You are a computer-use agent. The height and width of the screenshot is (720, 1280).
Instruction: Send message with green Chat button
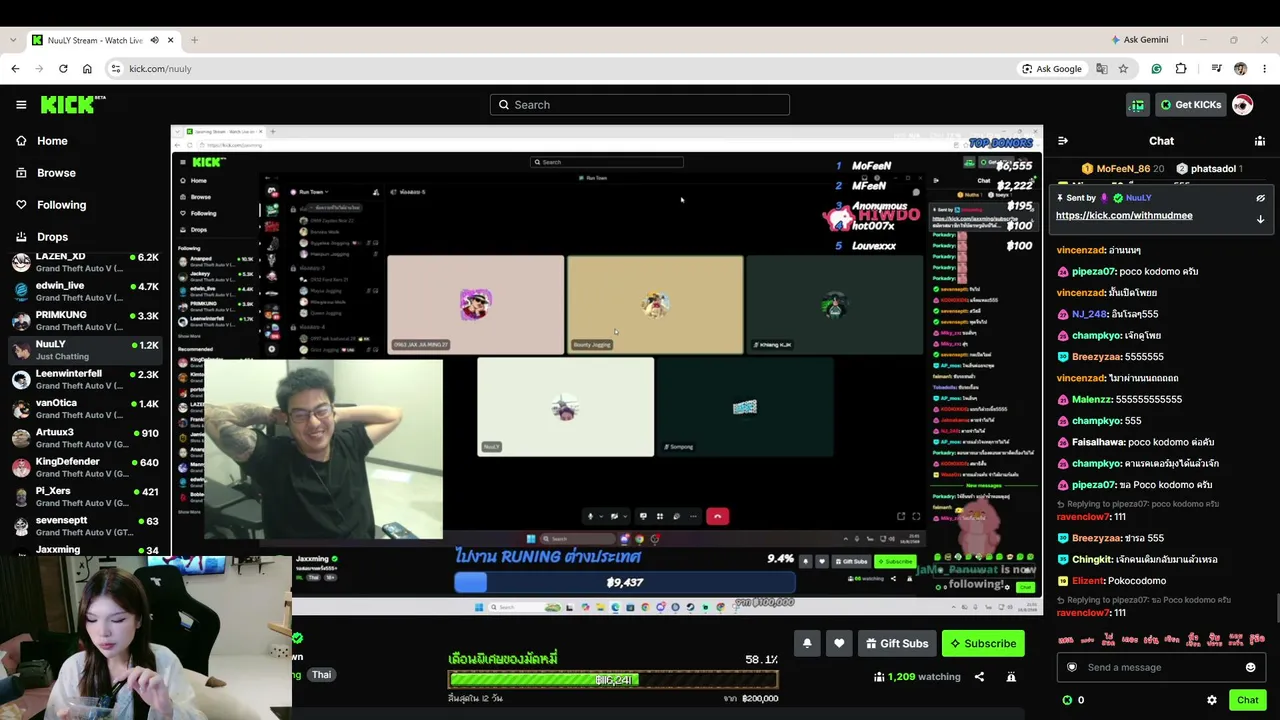click(1247, 700)
